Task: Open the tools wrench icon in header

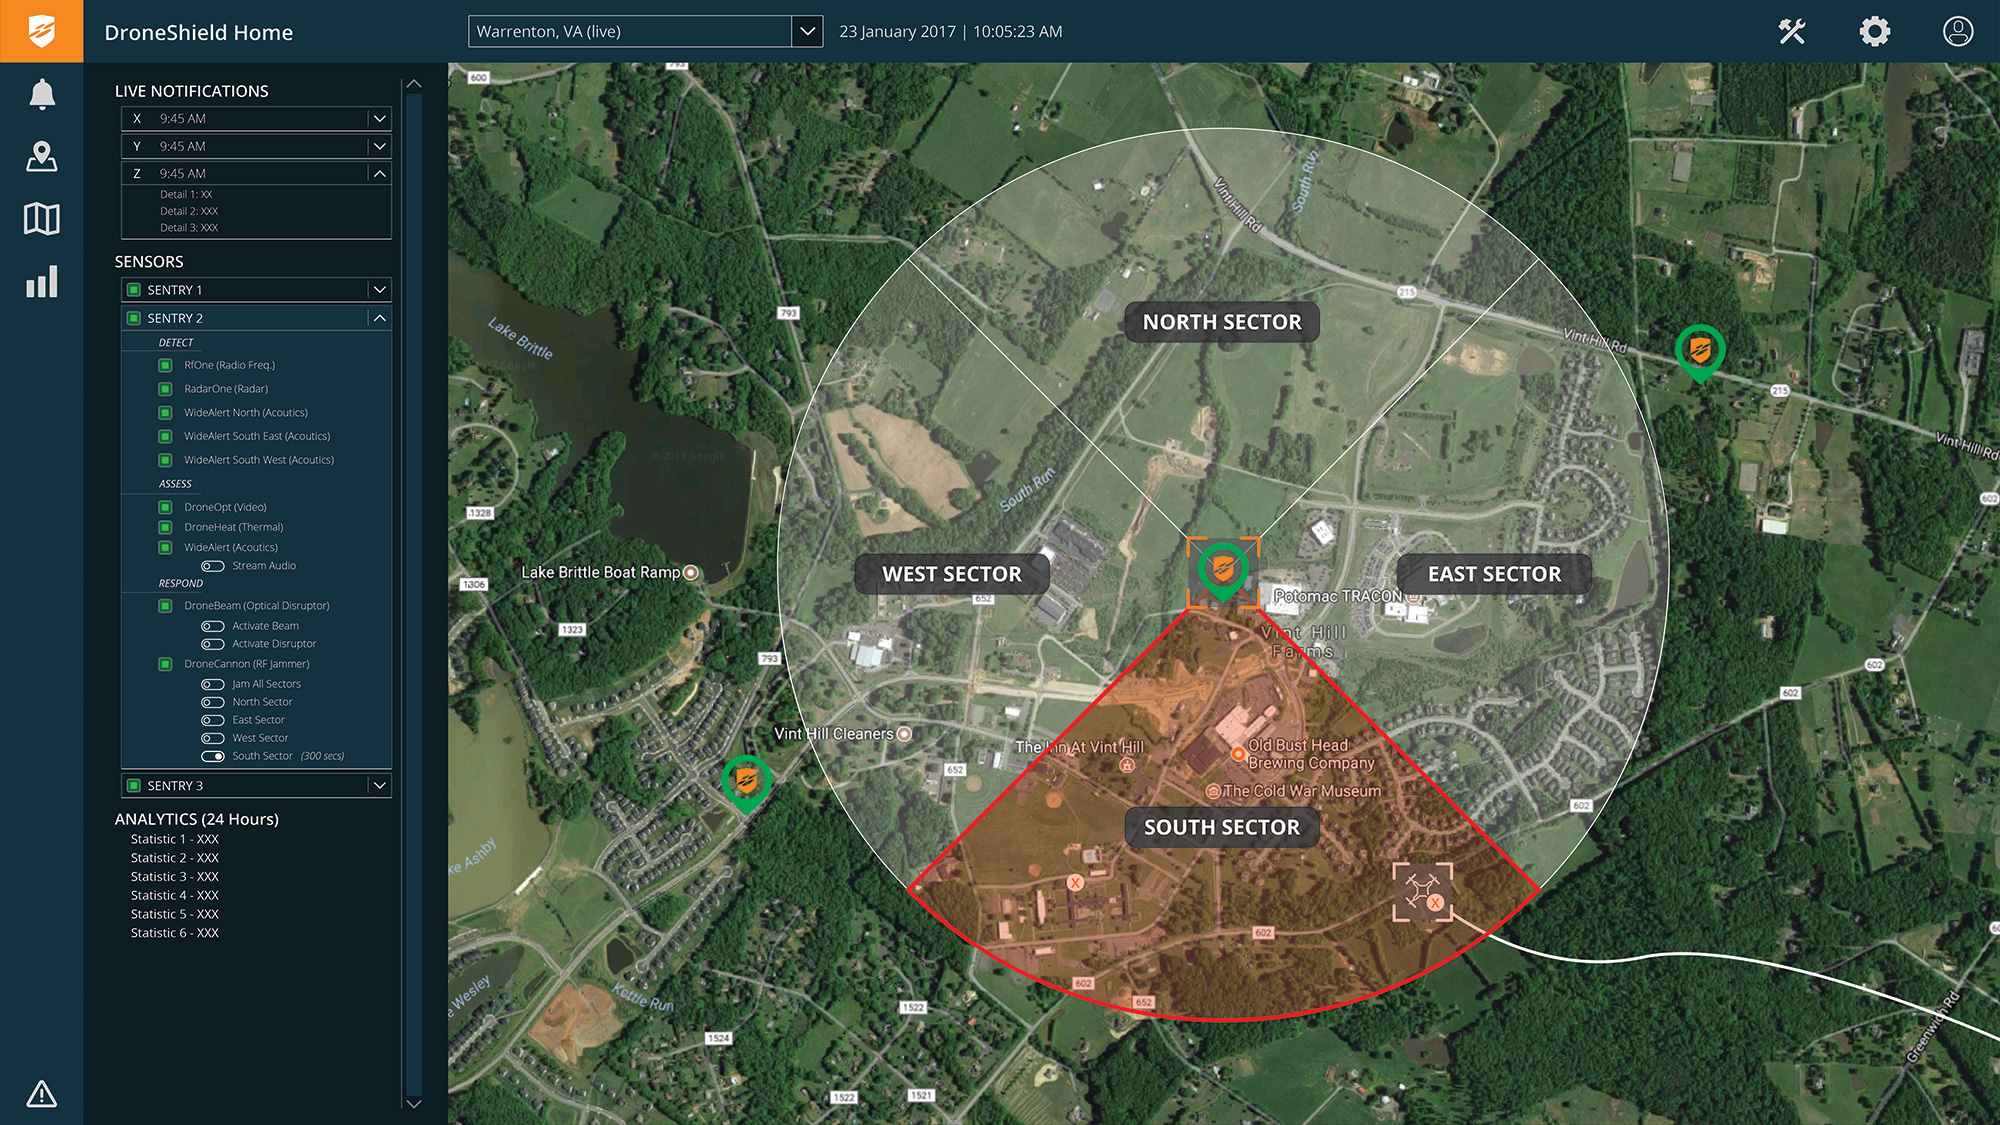Action: [1792, 32]
